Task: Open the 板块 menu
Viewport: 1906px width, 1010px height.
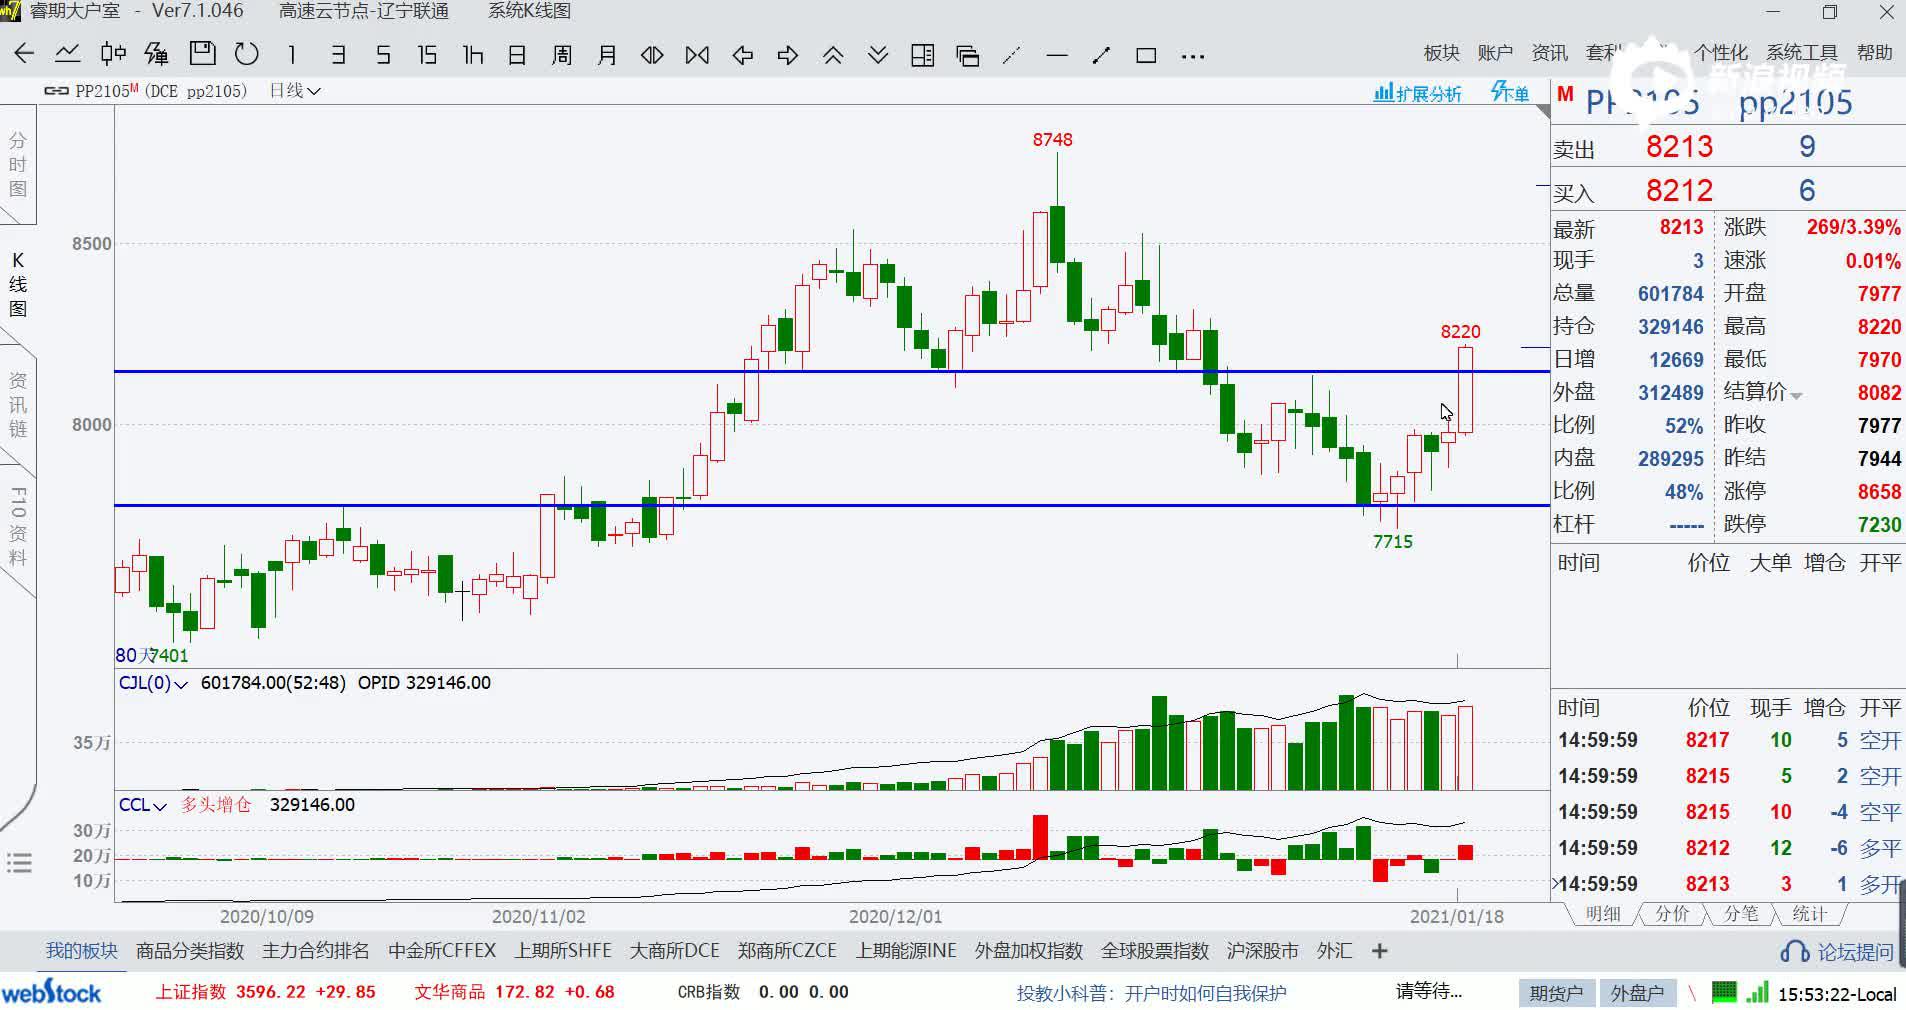Action: pos(1441,53)
